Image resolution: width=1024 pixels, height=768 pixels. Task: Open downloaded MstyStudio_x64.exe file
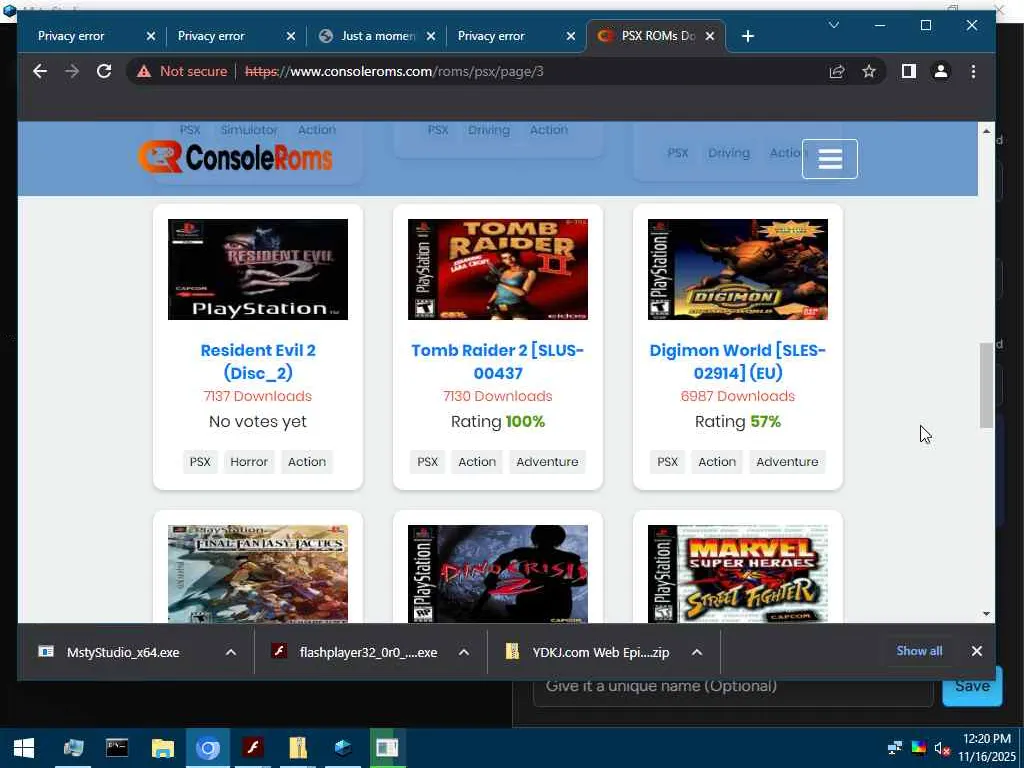[x=123, y=652]
